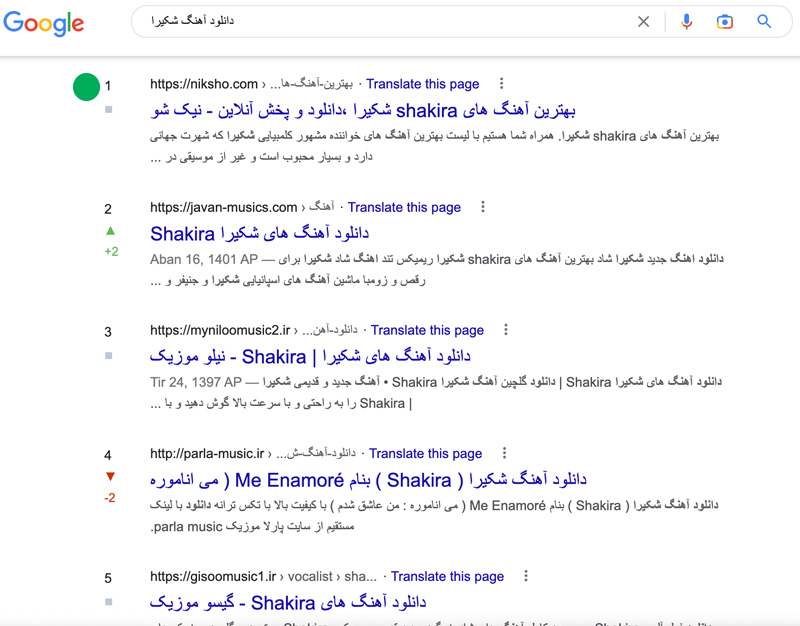
Task: Click the green up arrow rank indicator
Action: (x=110, y=231)
